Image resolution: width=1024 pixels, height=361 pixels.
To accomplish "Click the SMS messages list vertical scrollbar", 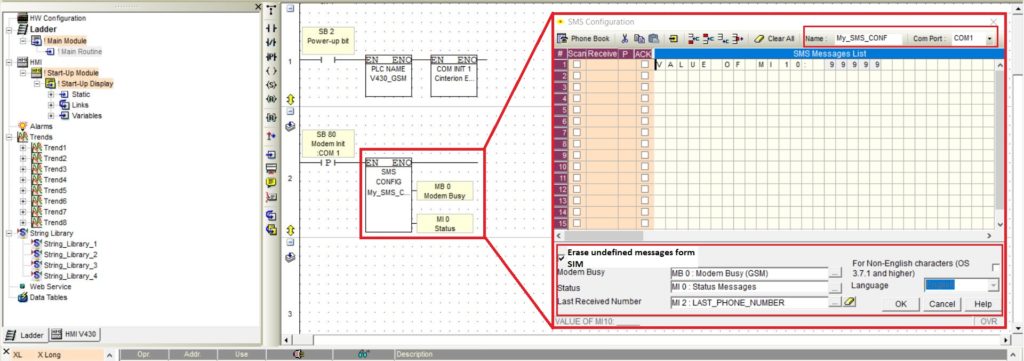I will [999, 144].
